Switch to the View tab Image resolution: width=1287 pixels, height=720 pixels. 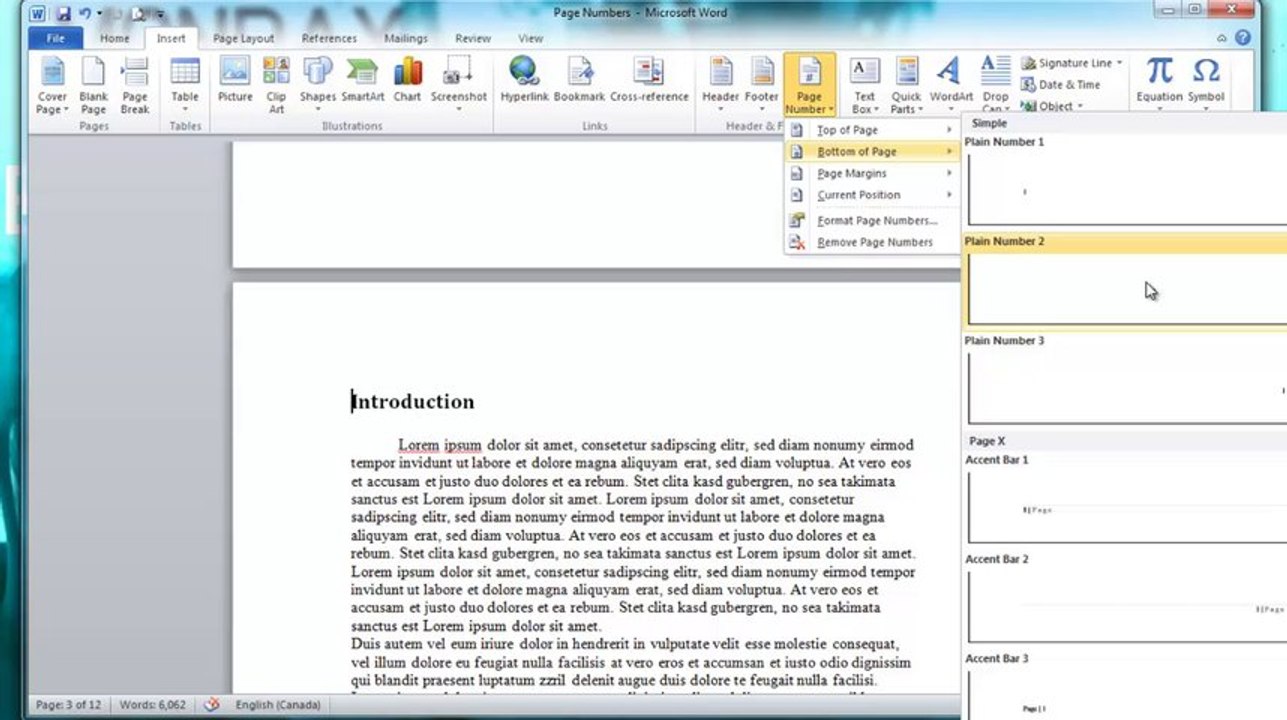tap(531, 38)
